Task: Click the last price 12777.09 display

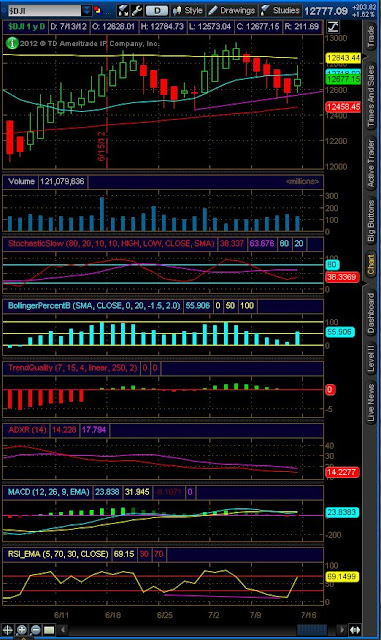Action: point(325,11)
